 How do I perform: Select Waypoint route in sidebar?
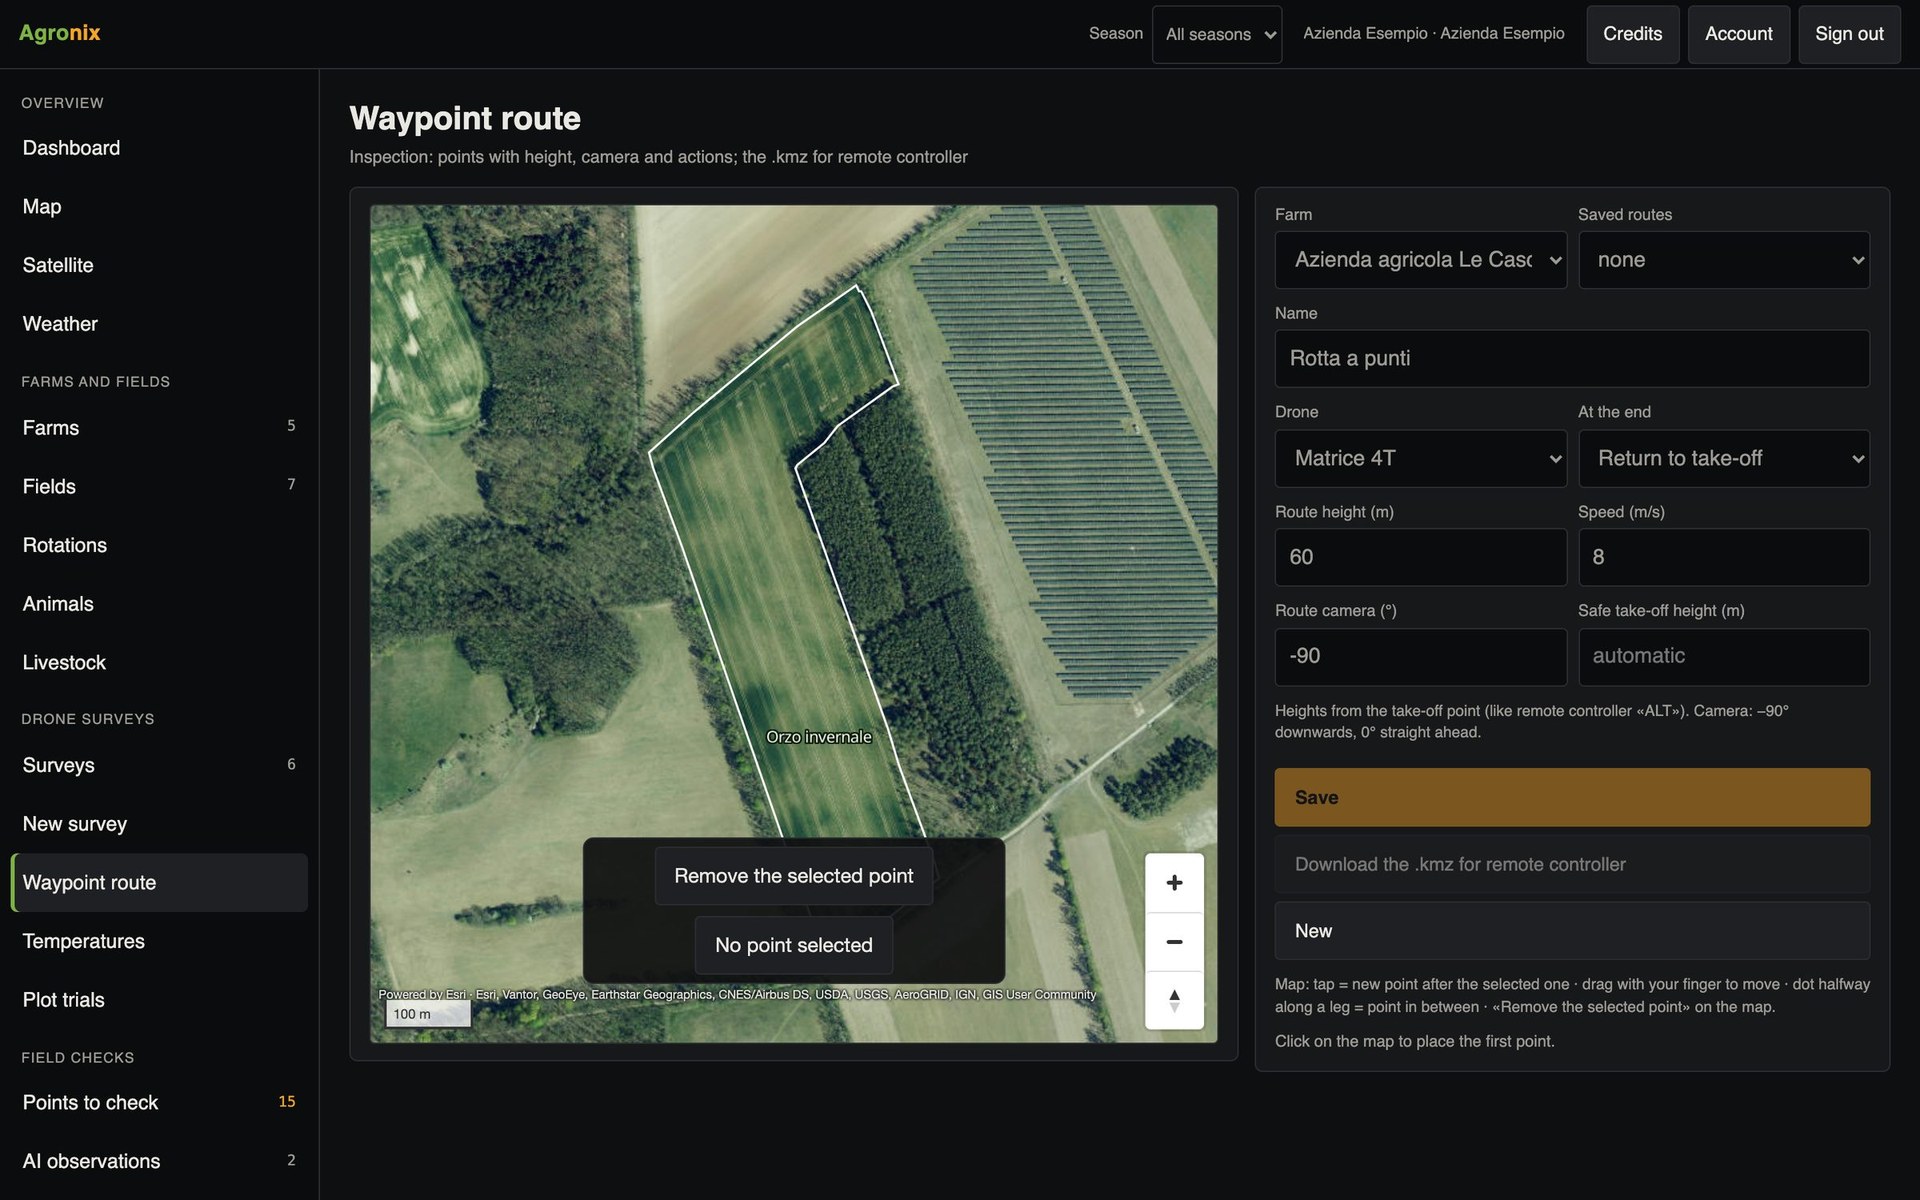tap(159, 883)
